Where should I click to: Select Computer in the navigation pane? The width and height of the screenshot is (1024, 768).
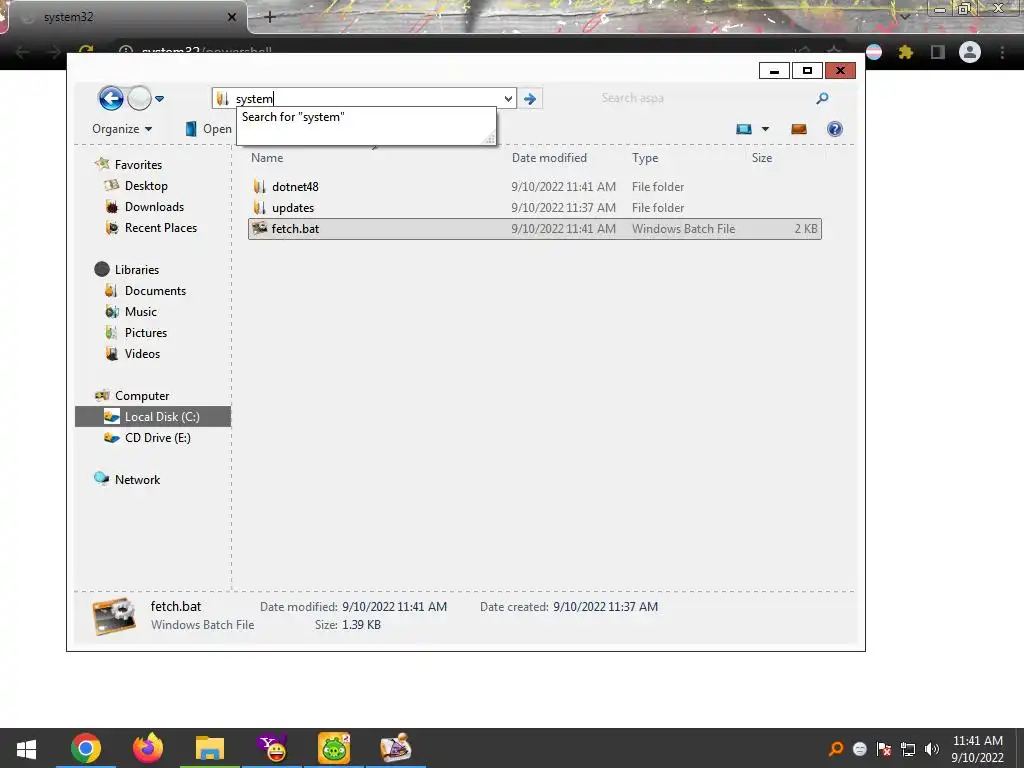(x=142, y=396)
